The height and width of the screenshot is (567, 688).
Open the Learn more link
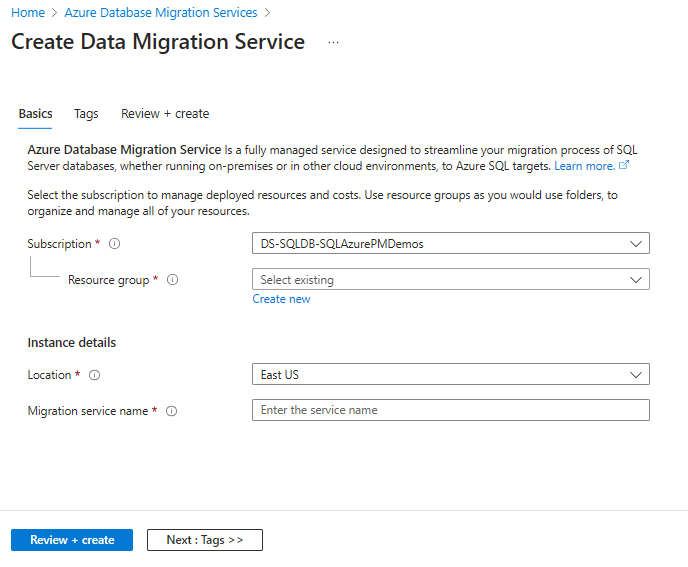(584, 165)
